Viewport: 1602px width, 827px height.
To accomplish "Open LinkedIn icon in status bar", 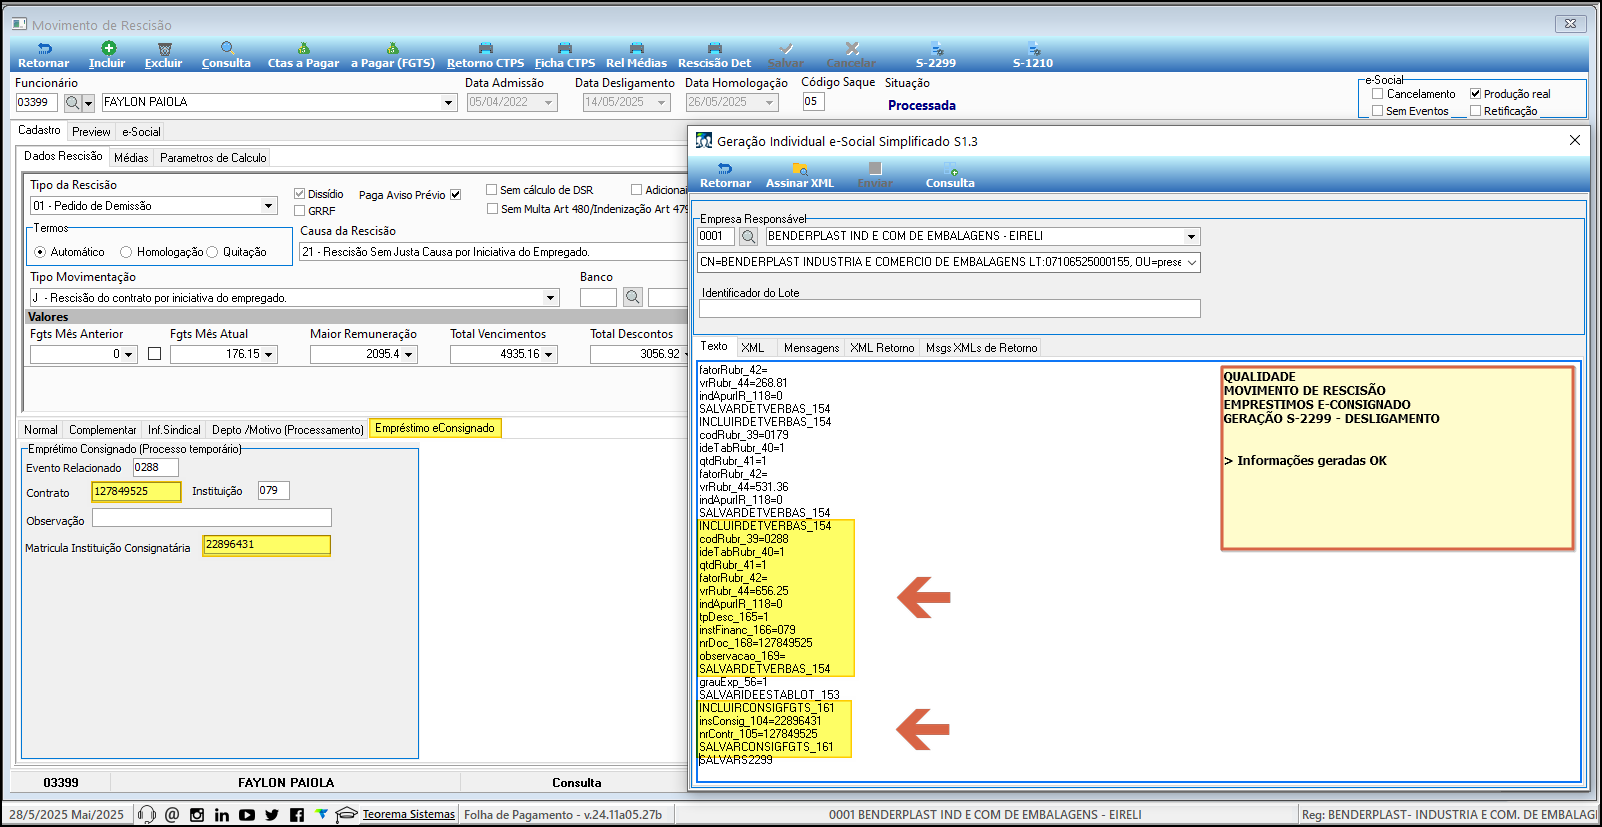I will point(222,814).
